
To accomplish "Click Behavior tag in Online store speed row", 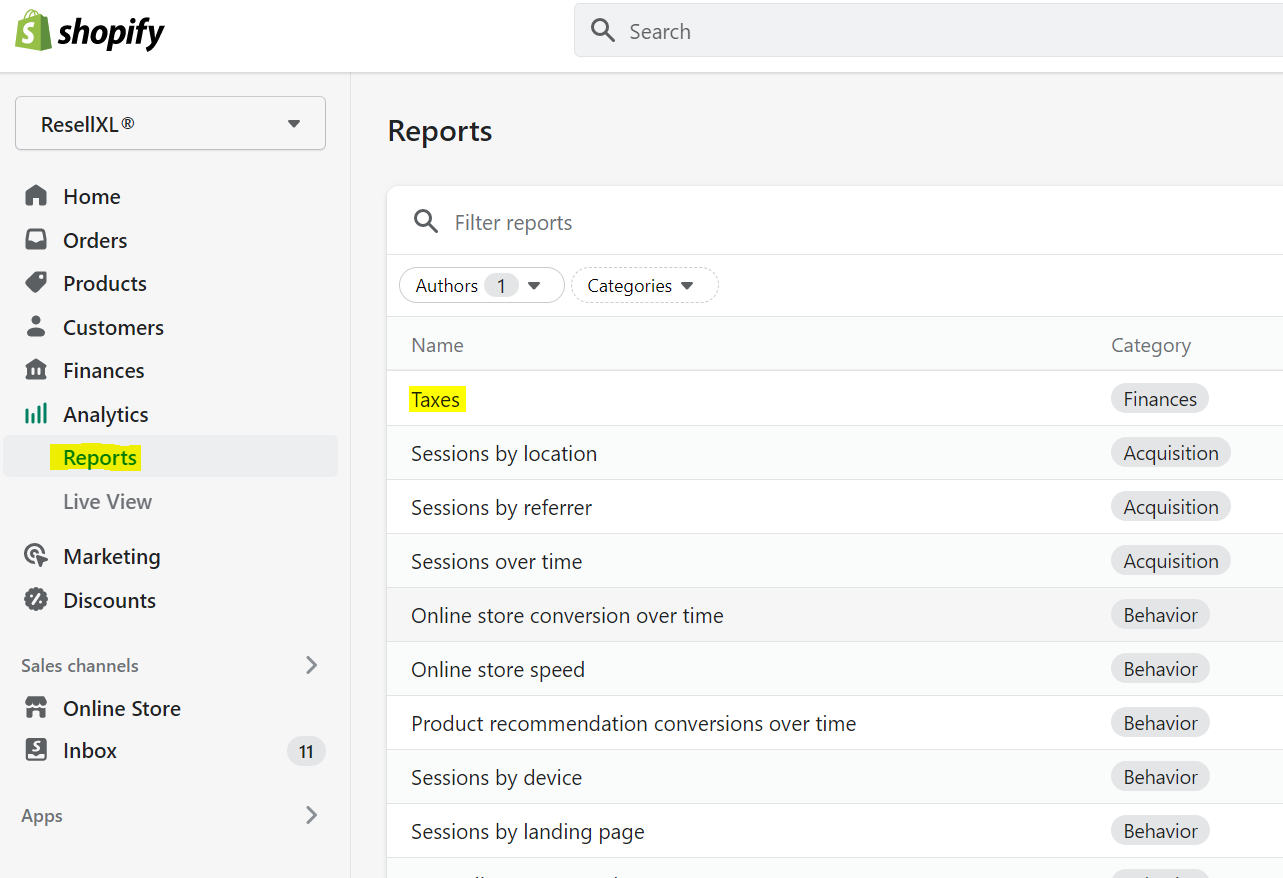I will (1161, 669).
